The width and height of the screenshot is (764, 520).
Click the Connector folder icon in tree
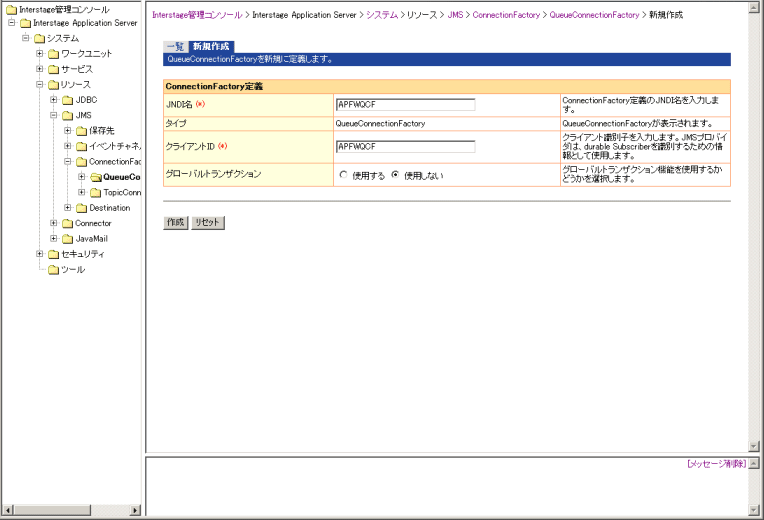[68, 223]
